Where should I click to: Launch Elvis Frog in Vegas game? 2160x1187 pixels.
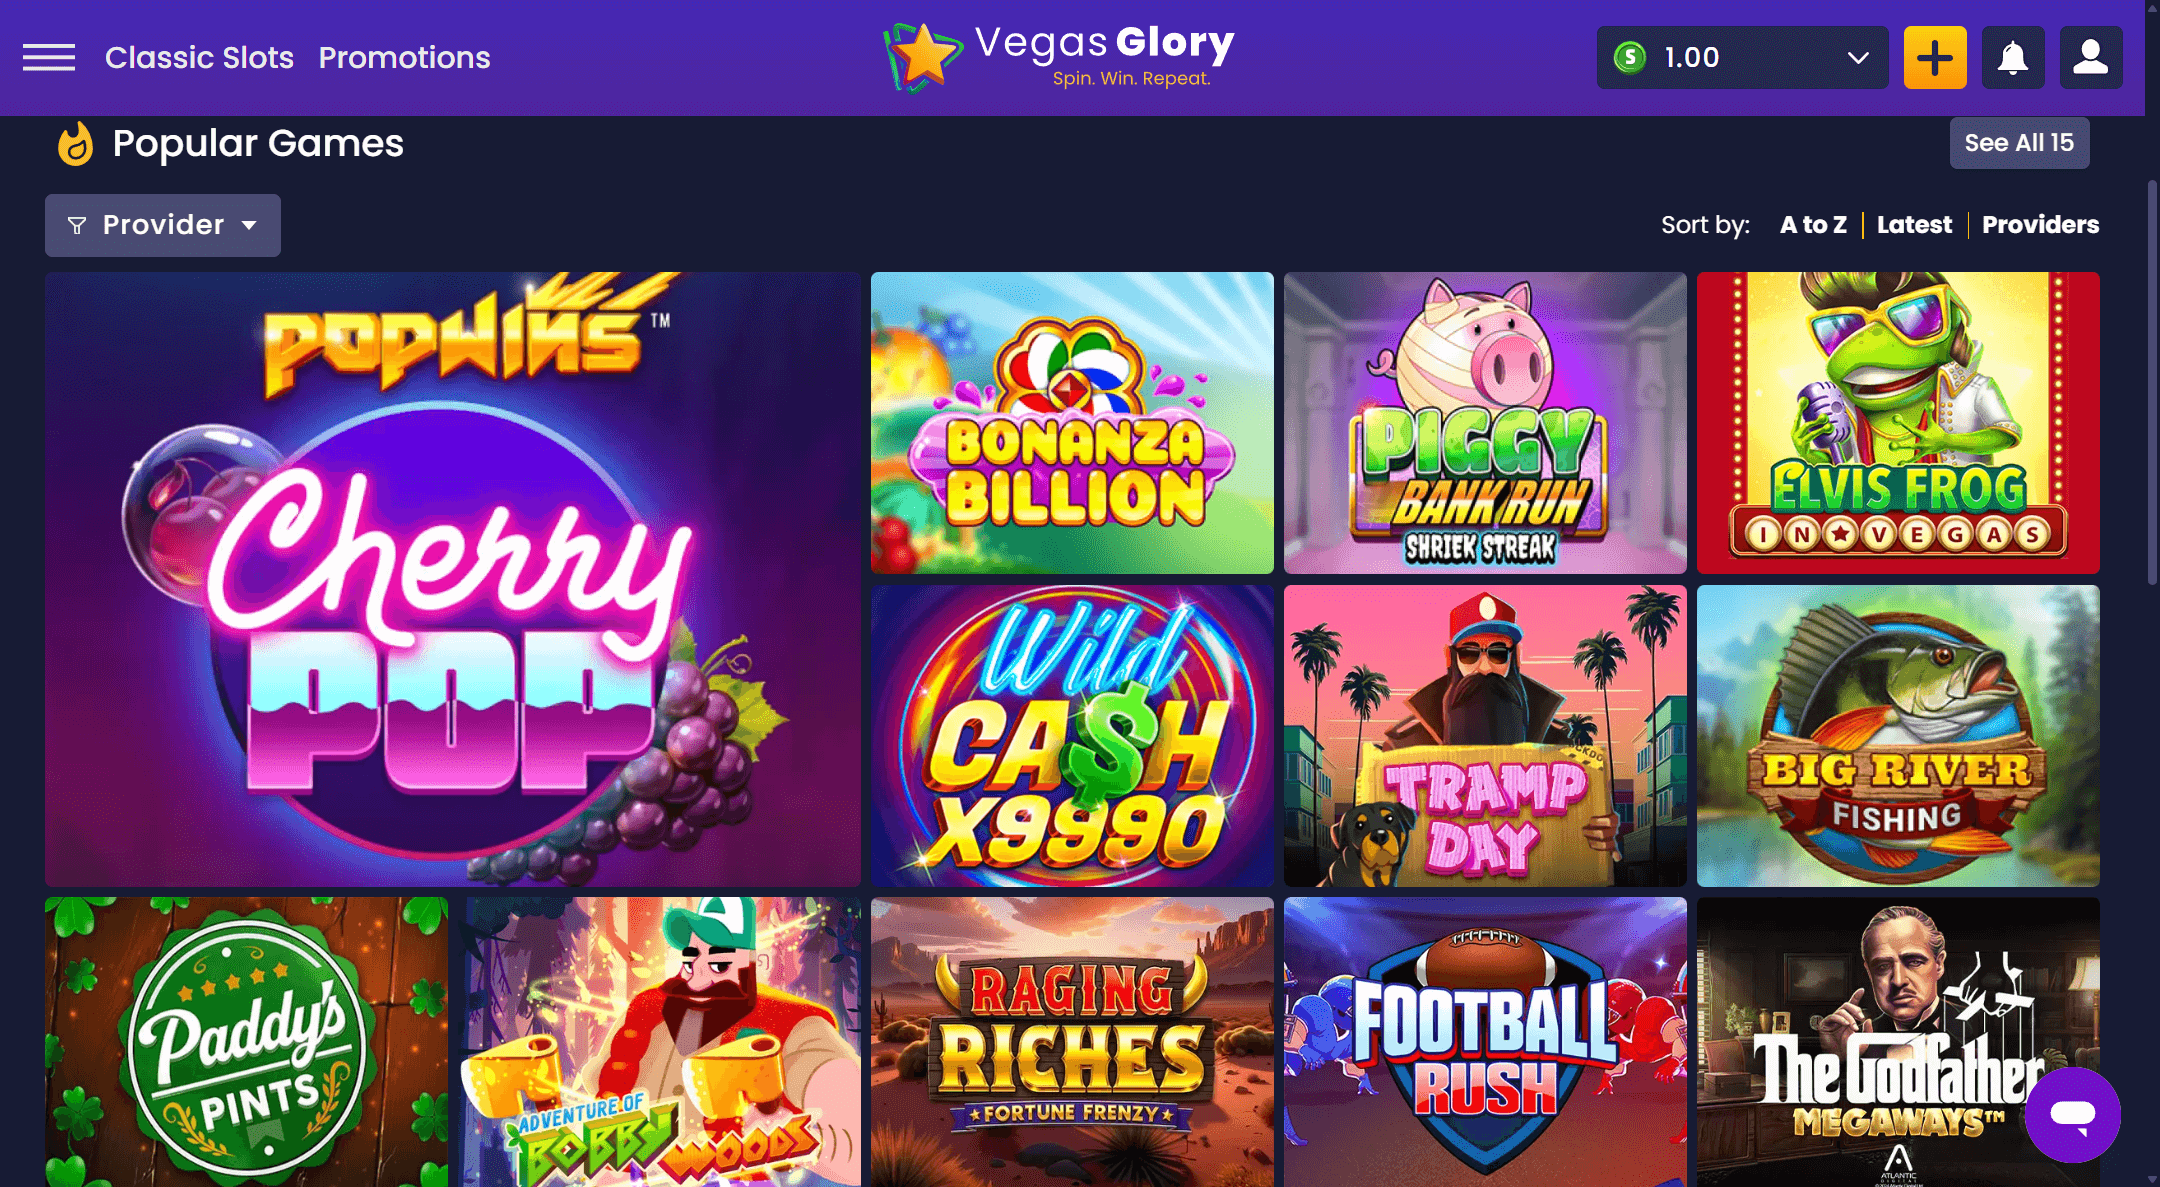1898,423
